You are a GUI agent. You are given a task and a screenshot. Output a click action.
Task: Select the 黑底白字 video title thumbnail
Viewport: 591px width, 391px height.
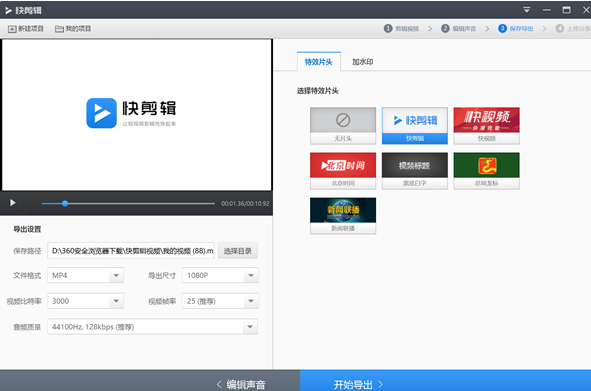[415, 171]
